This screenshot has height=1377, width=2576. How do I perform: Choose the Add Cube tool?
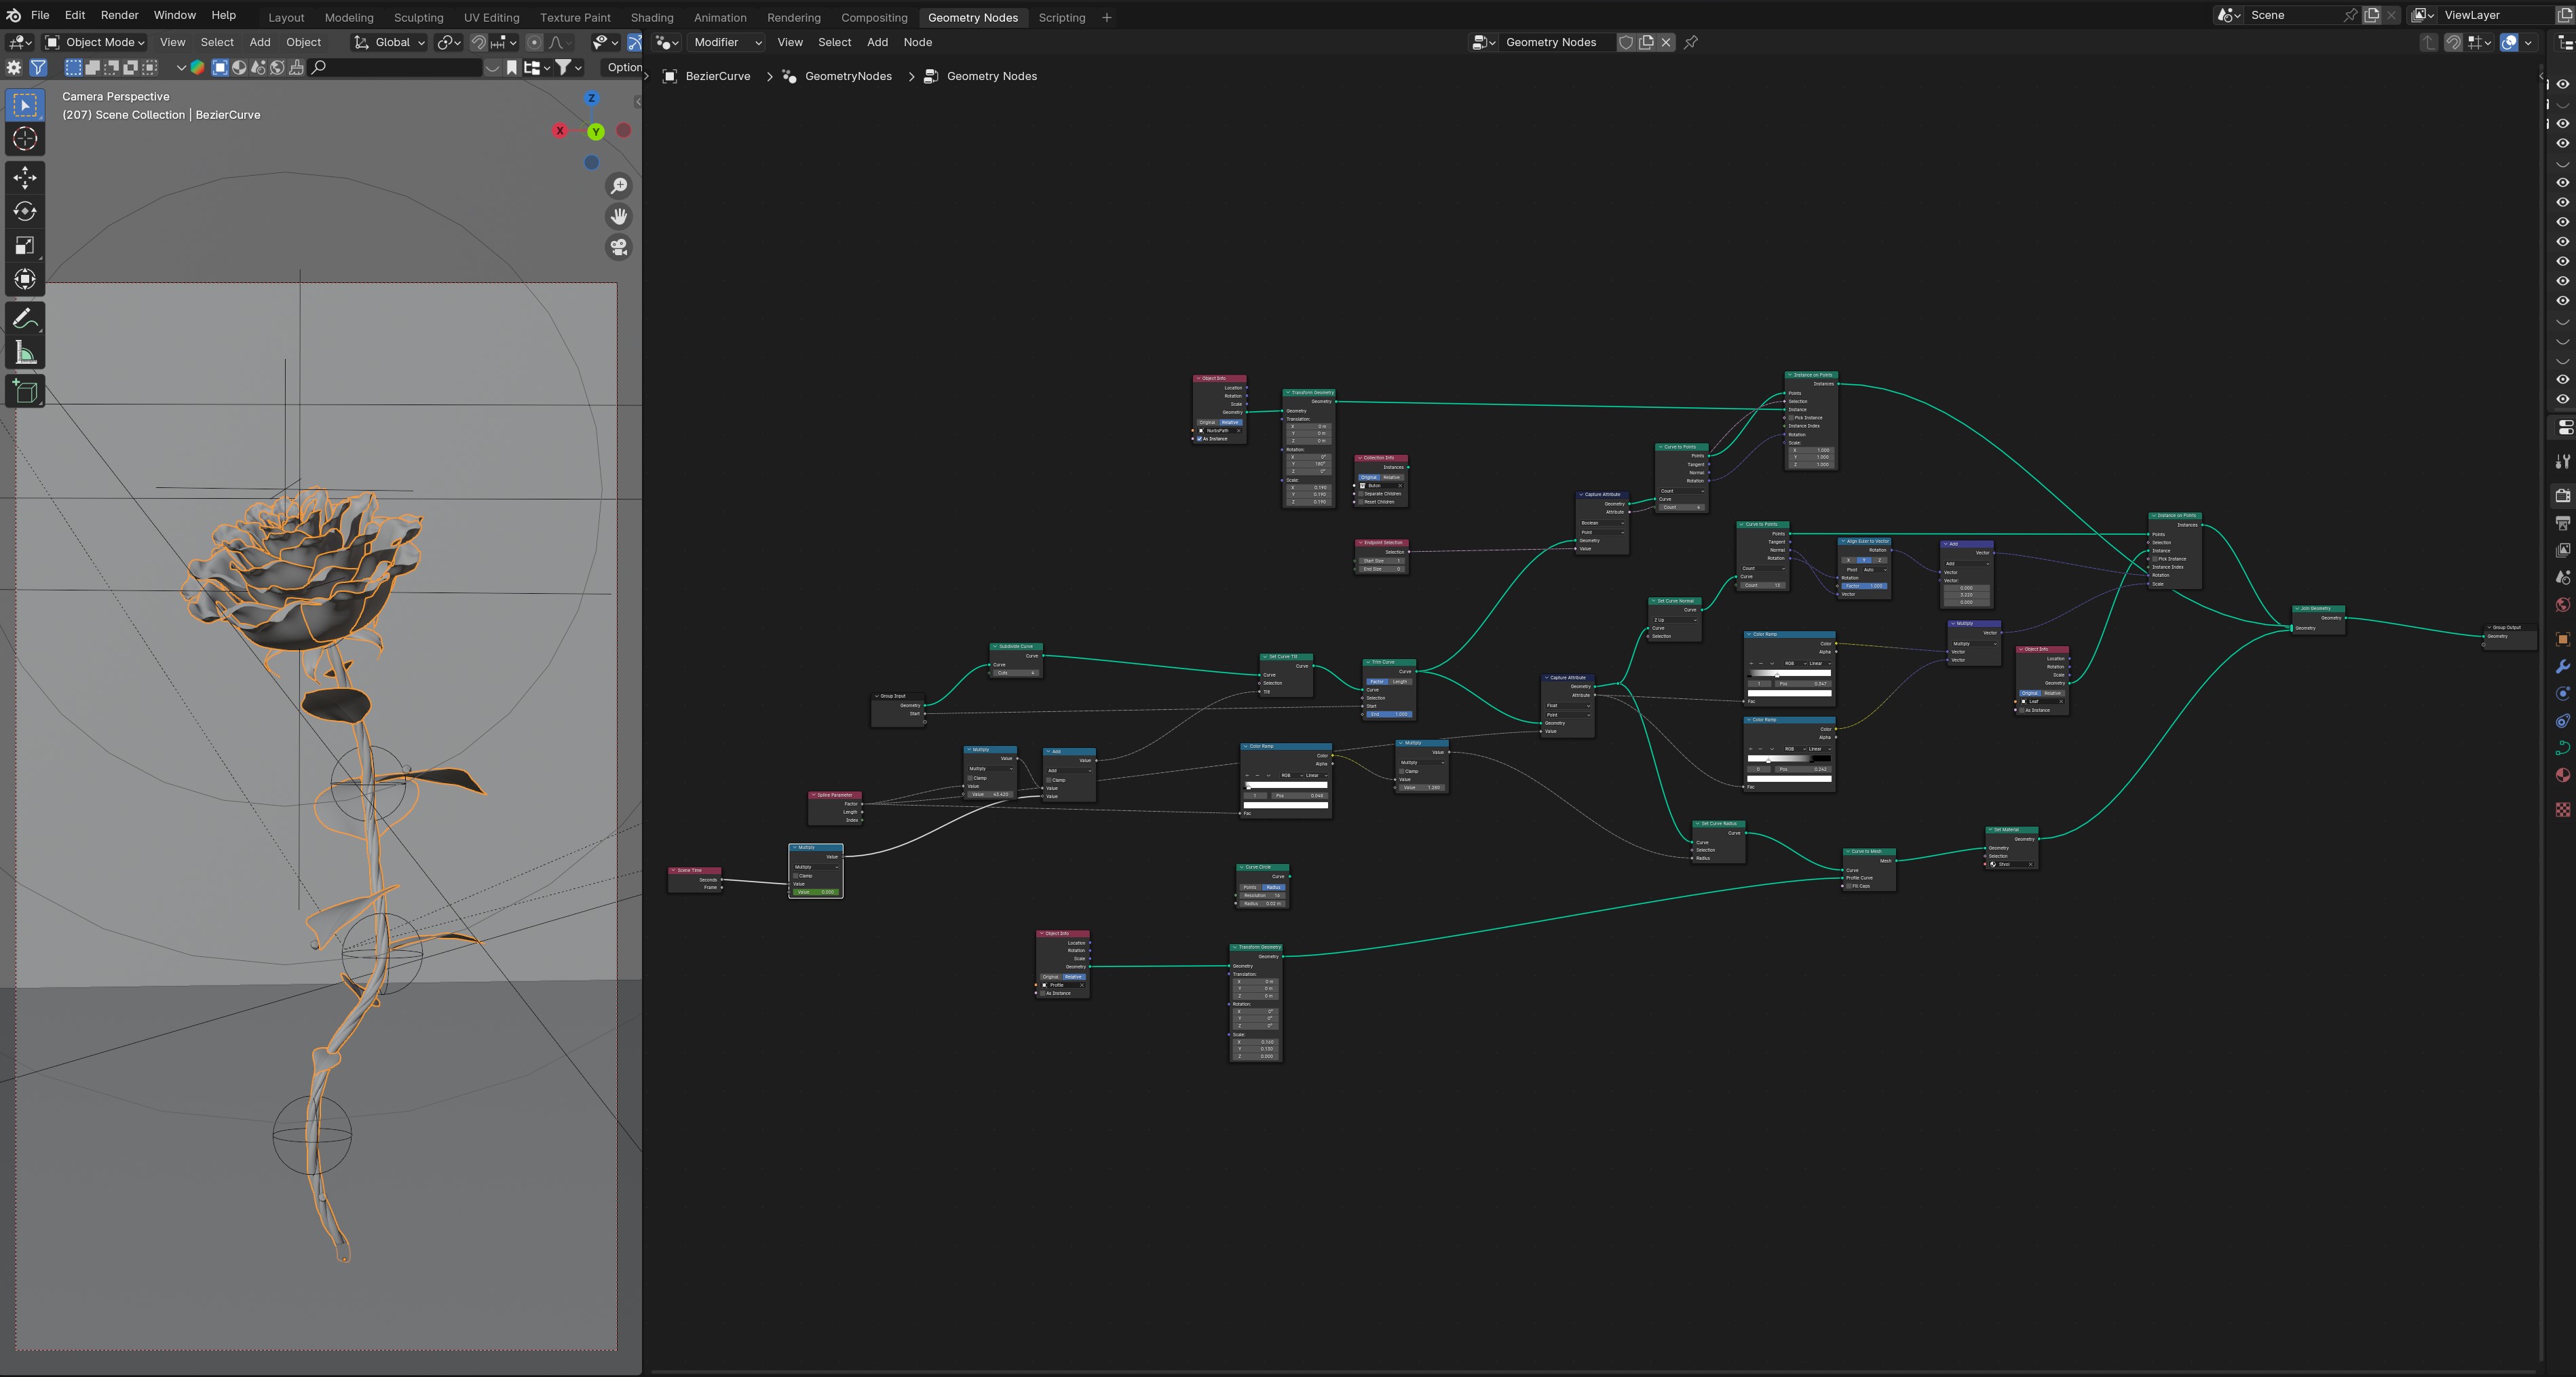tap(25, 391)
